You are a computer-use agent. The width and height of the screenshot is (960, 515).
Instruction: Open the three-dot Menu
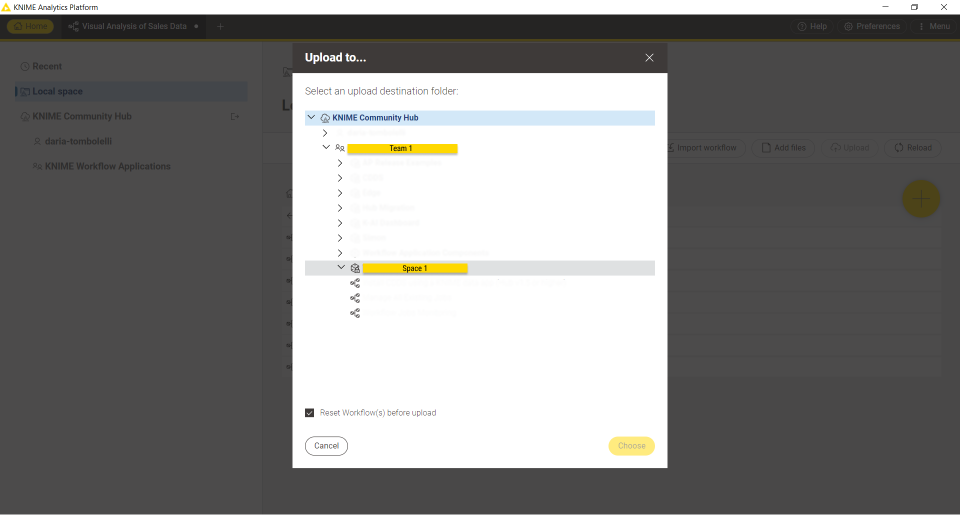click(933, 26)
